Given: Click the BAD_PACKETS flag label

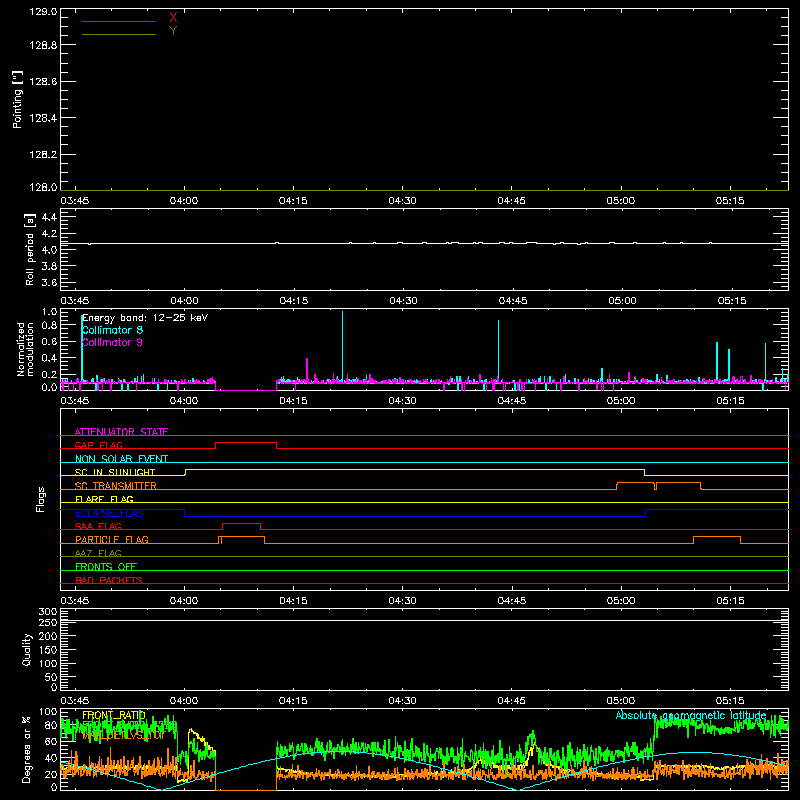Looking at the screenshot, I should click(109, 580).
